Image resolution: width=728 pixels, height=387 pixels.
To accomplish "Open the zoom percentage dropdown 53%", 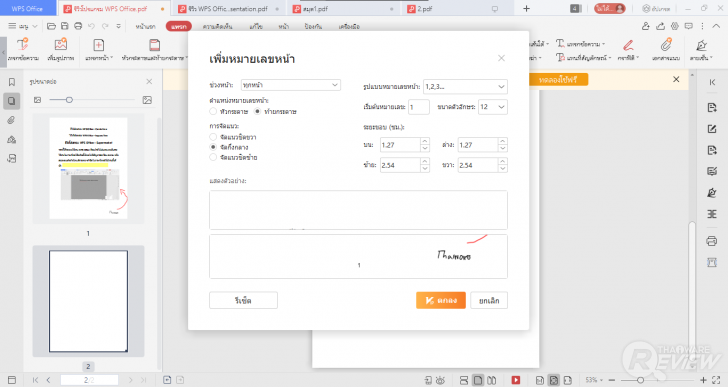I will (x=594, y=380).
